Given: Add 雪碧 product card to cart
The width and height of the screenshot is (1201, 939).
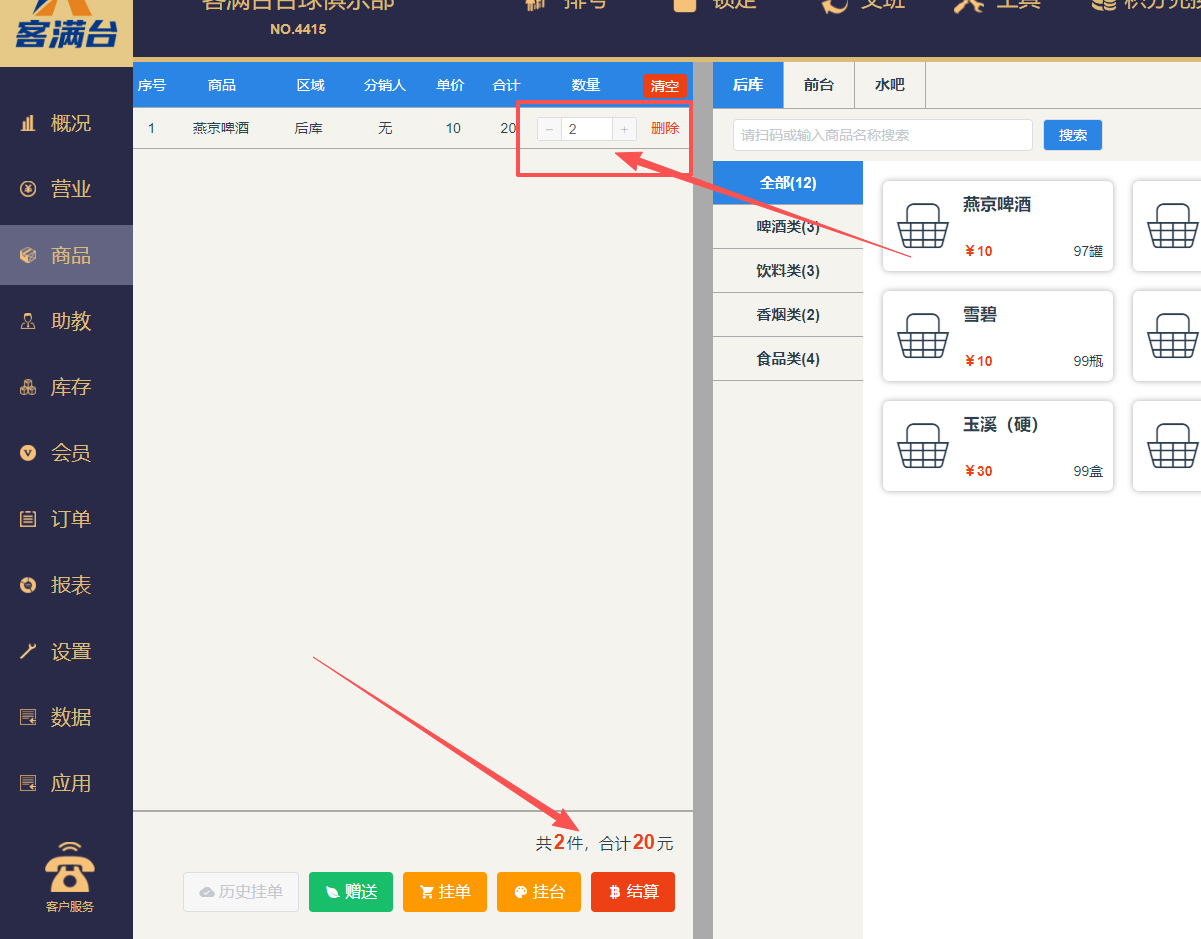Looking at the screenshot, I should pos(997,336).
